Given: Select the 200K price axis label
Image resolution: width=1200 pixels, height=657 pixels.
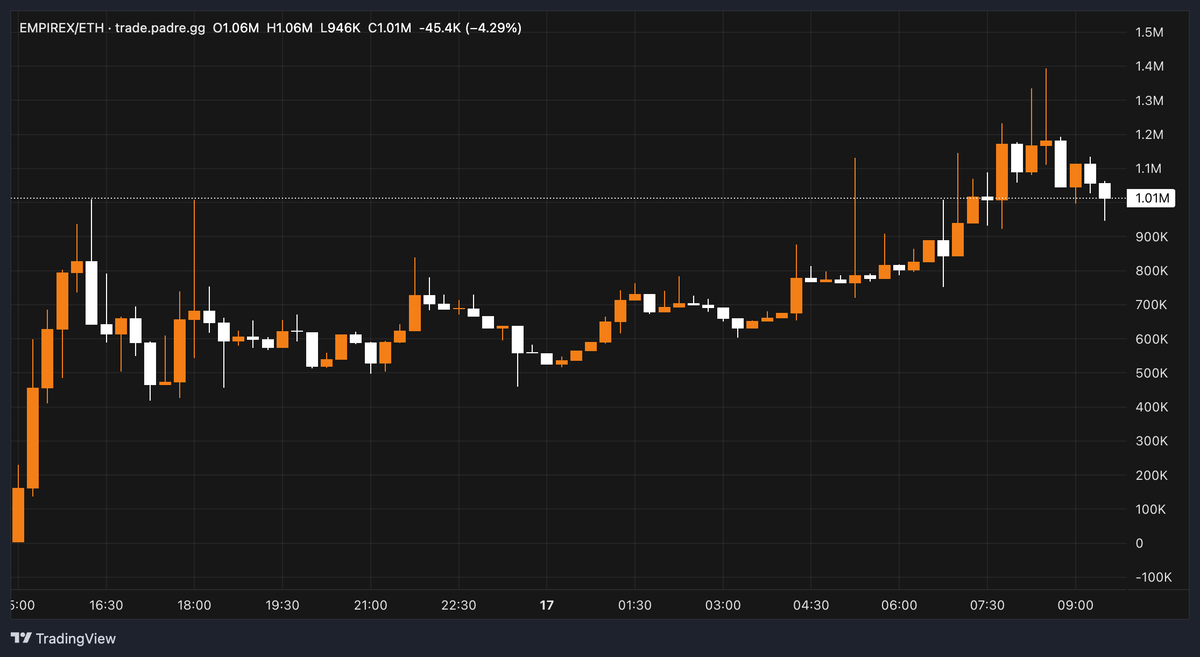Looking at the screenshot, I should [x=1152, y=476].
